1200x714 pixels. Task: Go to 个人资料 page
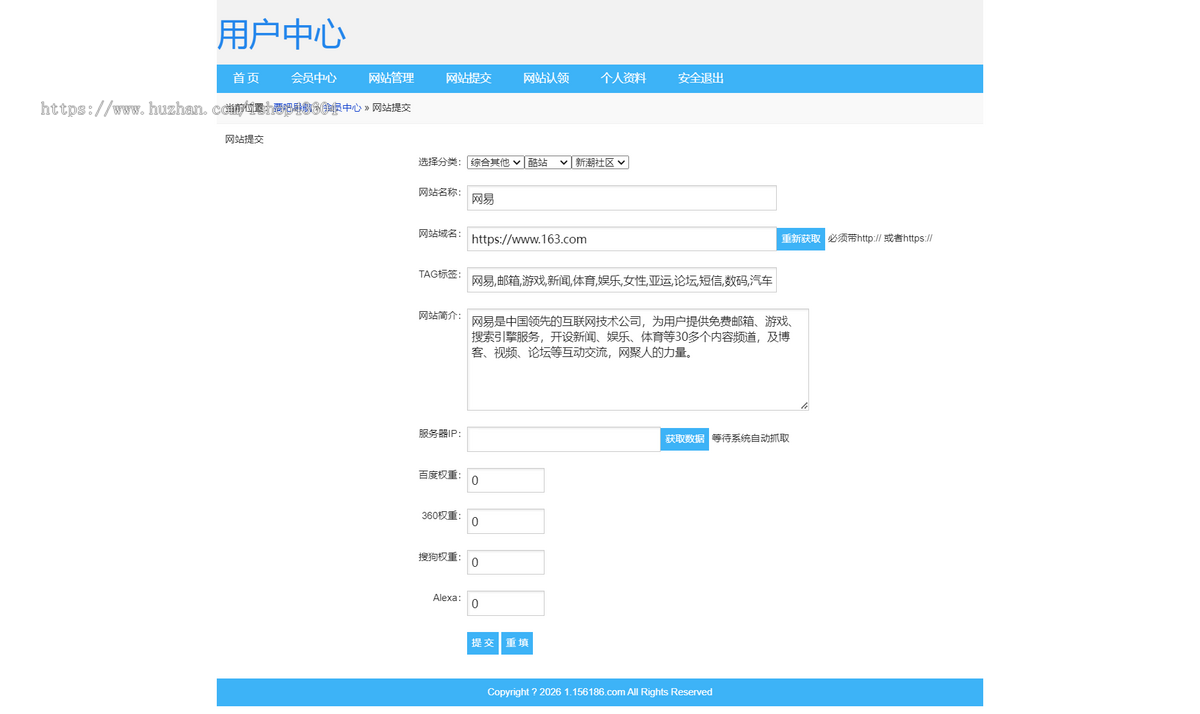click(x=623, y=78)
